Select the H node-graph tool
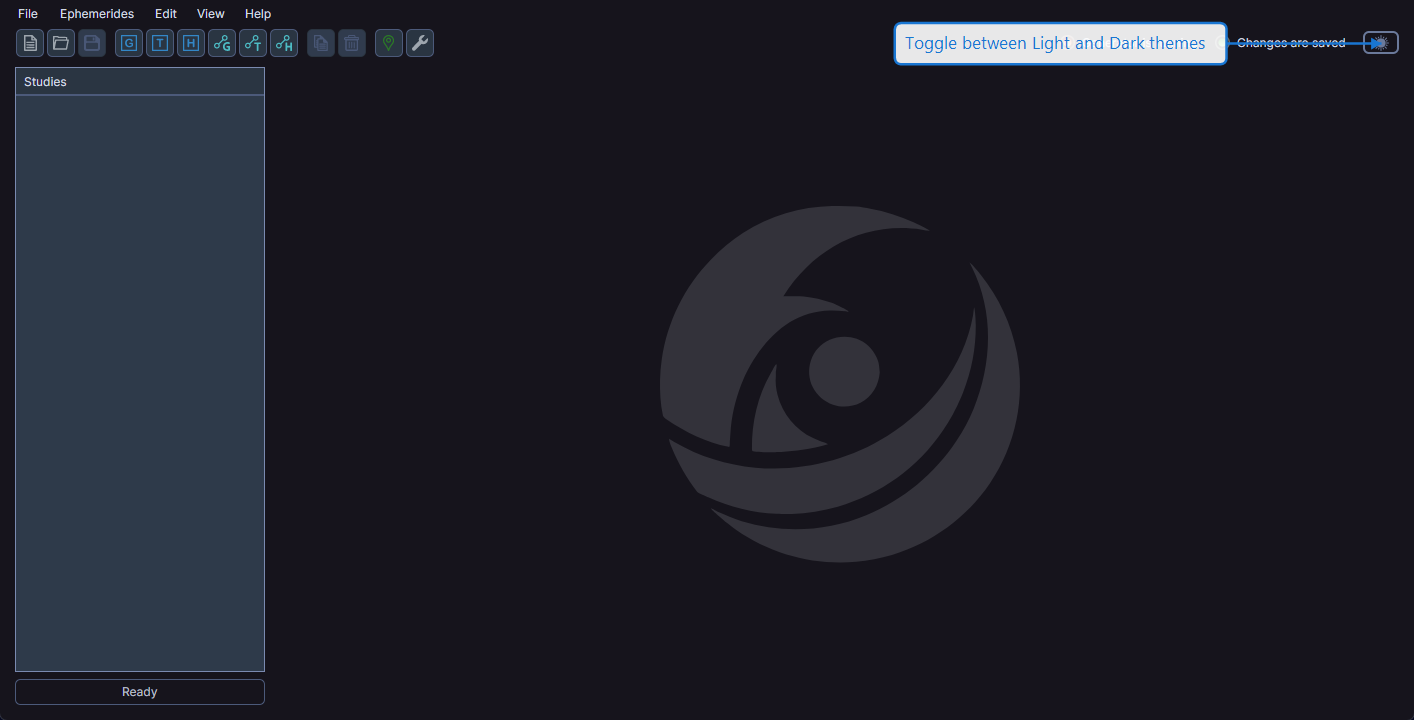 [284, 43]
